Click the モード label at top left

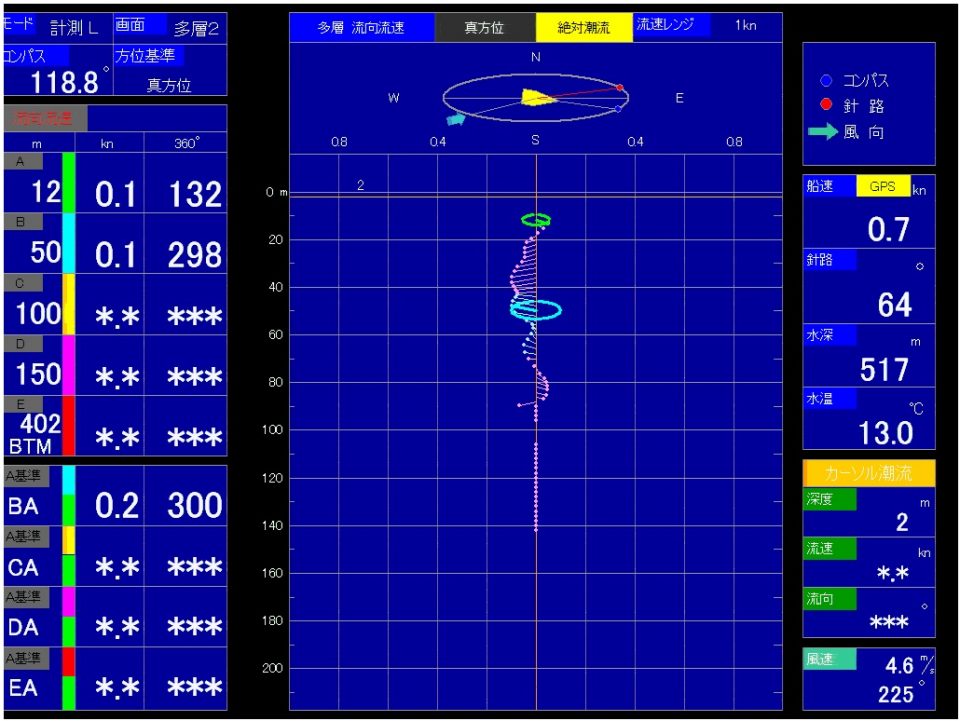(x=18, y=25)
